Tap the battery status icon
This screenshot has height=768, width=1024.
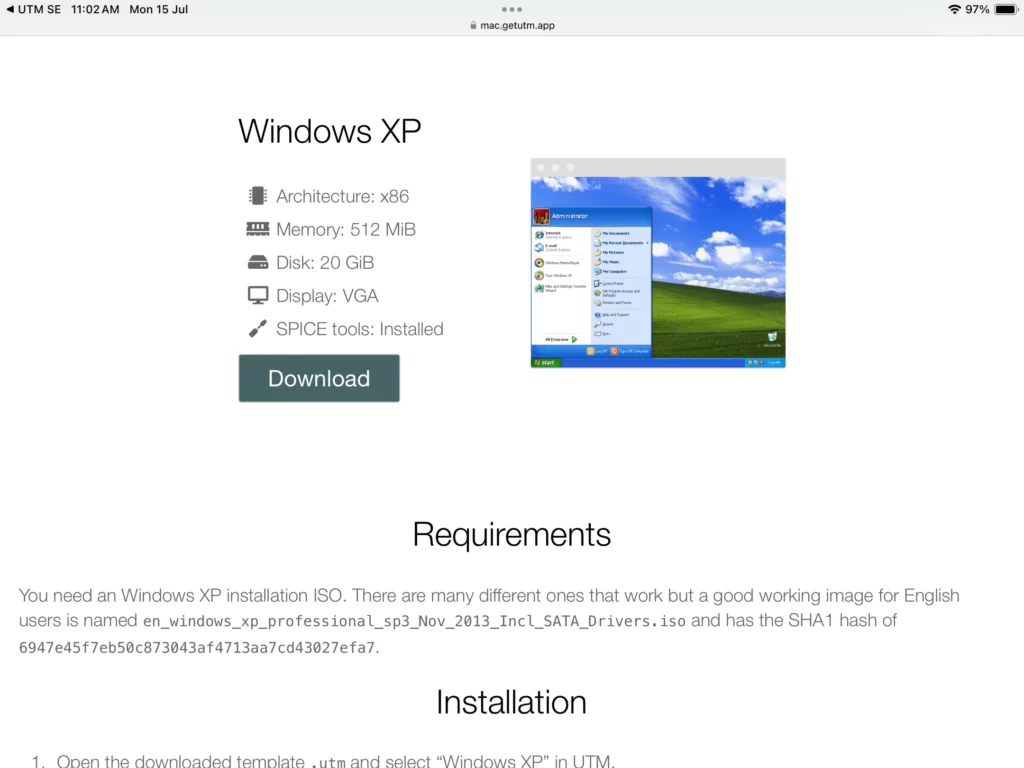pos(1006,9)
